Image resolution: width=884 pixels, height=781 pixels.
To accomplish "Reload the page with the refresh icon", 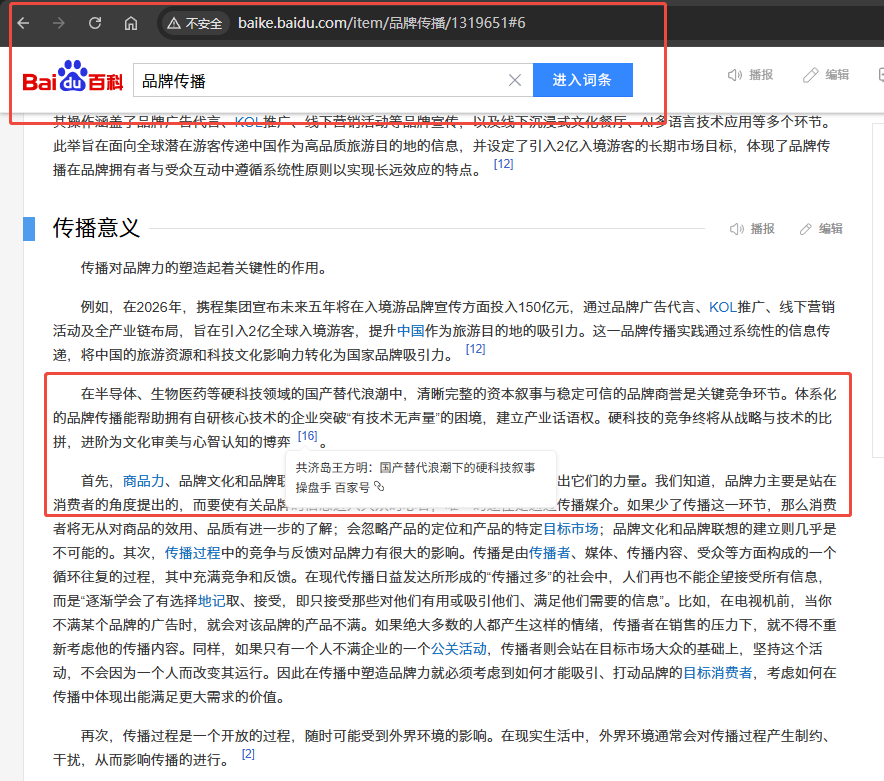I will [x=95, y=23].
